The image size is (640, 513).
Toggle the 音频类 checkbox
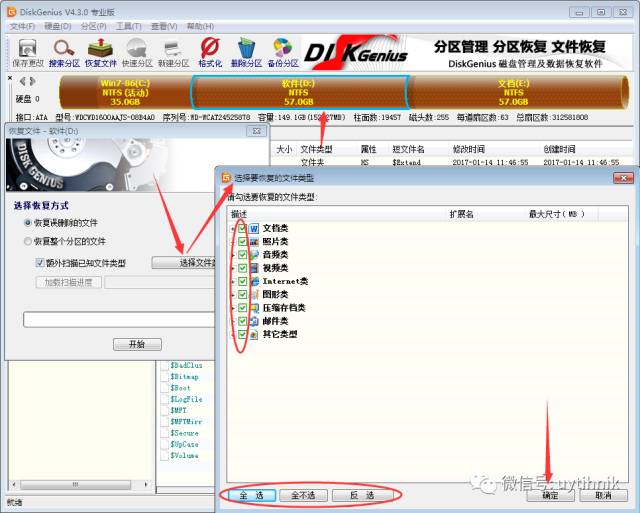pyautogui.click(x=242, y=255)
